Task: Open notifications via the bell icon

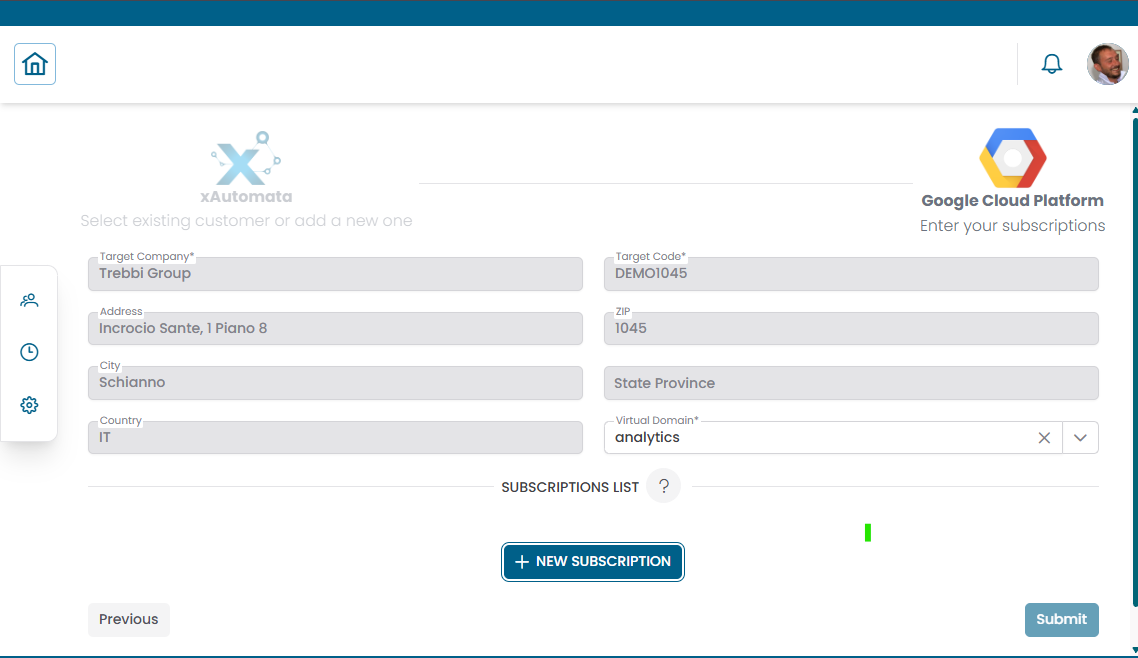Action: coord(1051,63)
